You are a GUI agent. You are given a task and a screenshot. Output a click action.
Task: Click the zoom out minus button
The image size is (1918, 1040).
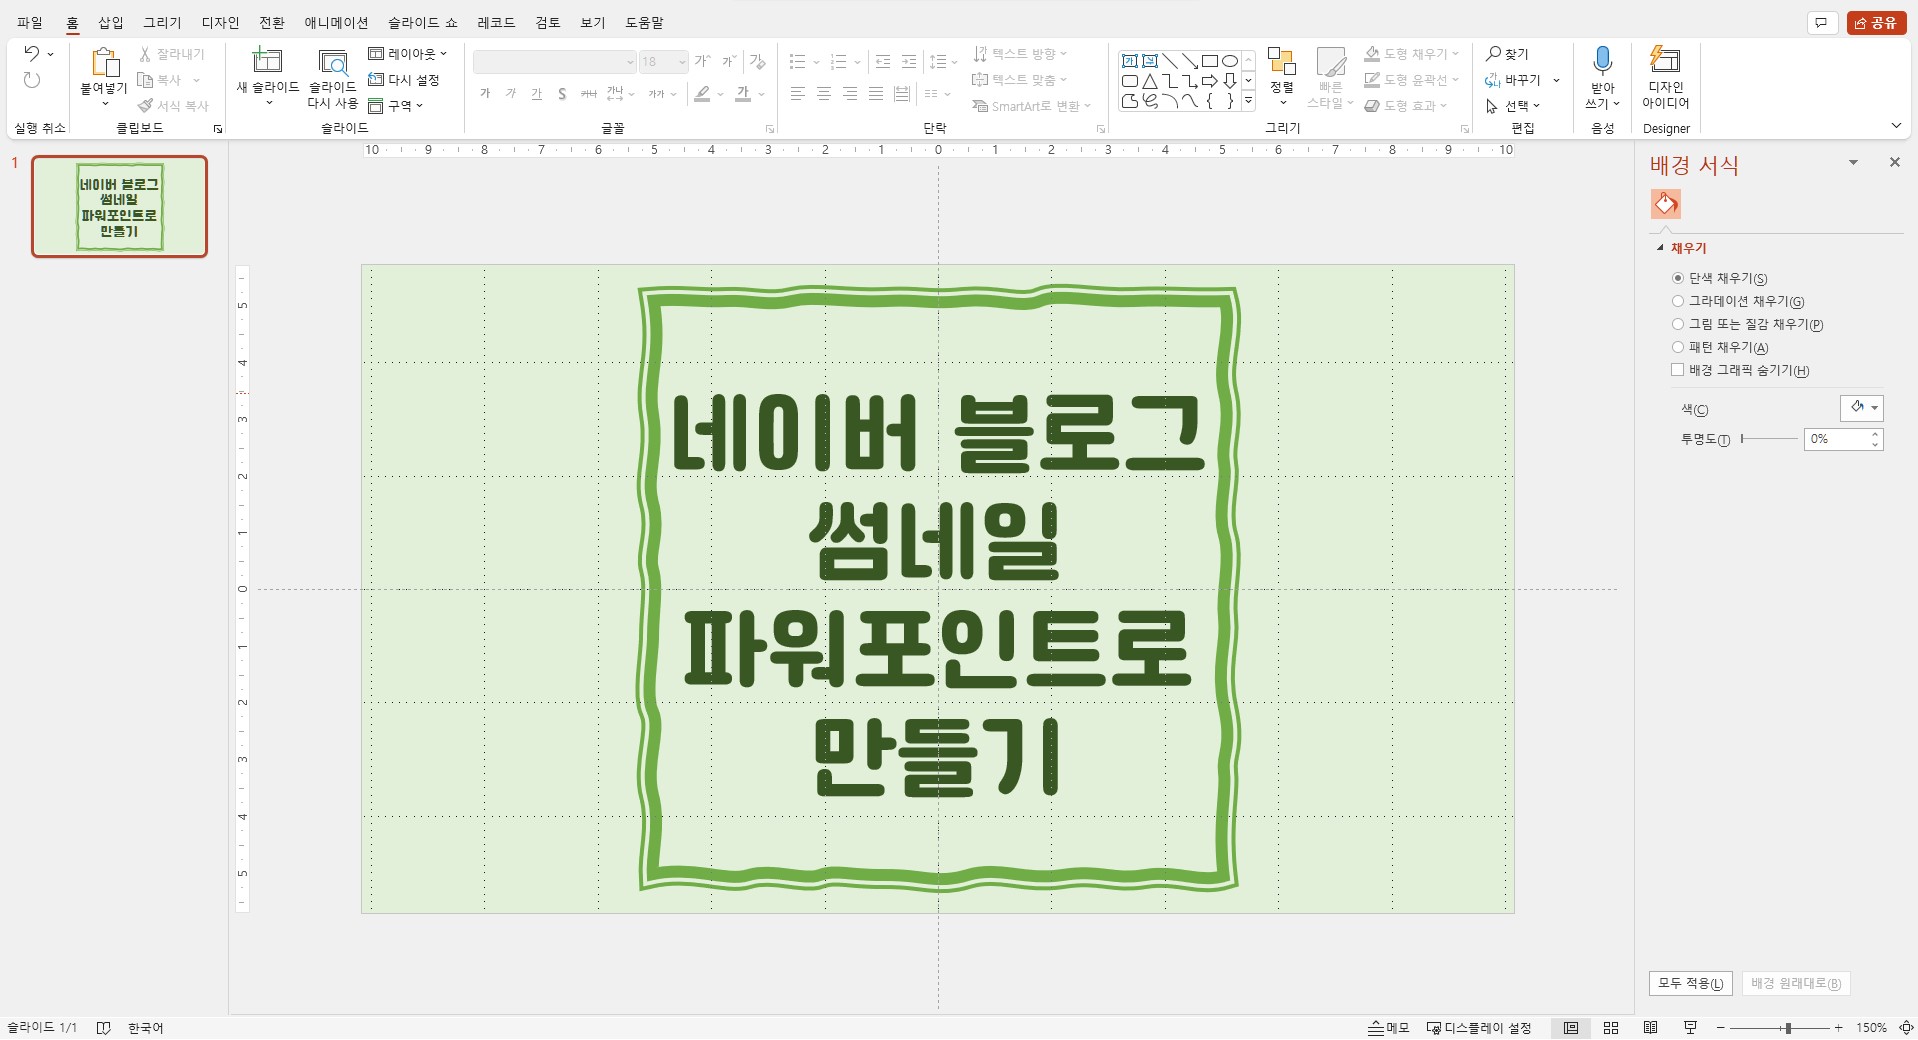[1721, 1028]
